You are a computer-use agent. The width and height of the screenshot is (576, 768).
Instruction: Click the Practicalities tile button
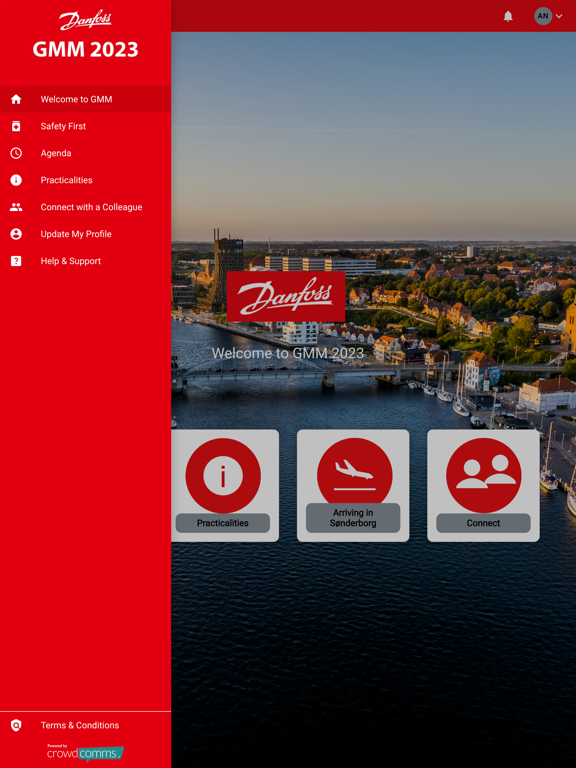225,486
